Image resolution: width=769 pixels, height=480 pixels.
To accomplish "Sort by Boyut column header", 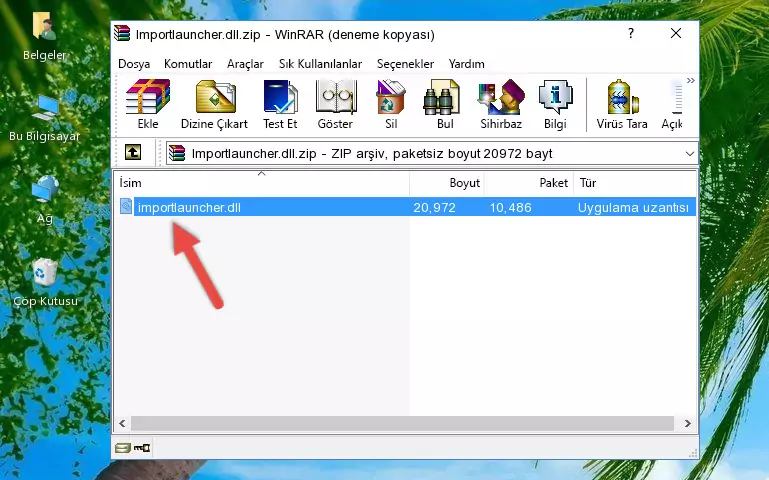I will (447, 183).
